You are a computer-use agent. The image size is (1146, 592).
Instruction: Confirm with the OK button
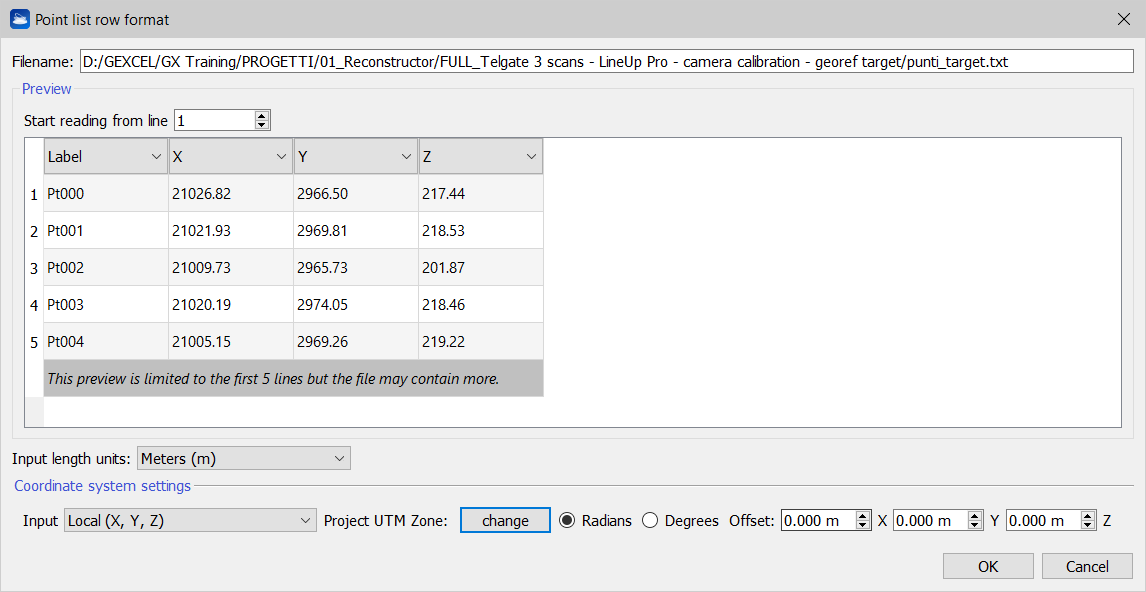point(988,567)
